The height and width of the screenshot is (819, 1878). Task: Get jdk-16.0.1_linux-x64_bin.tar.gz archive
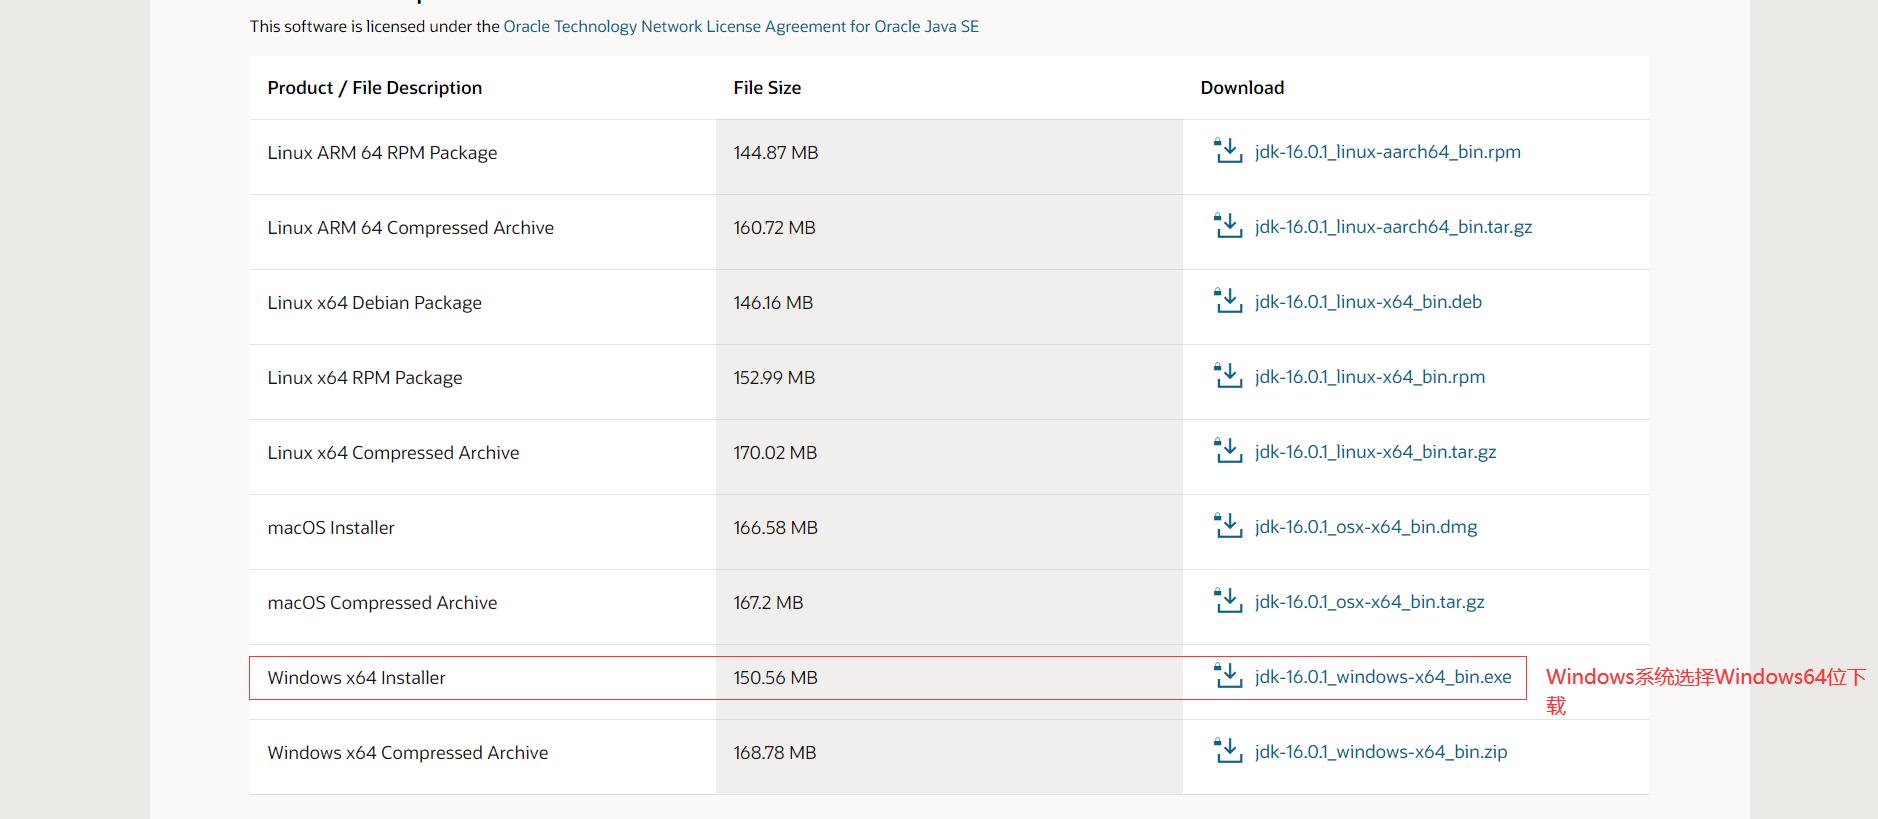(1375, 452)
